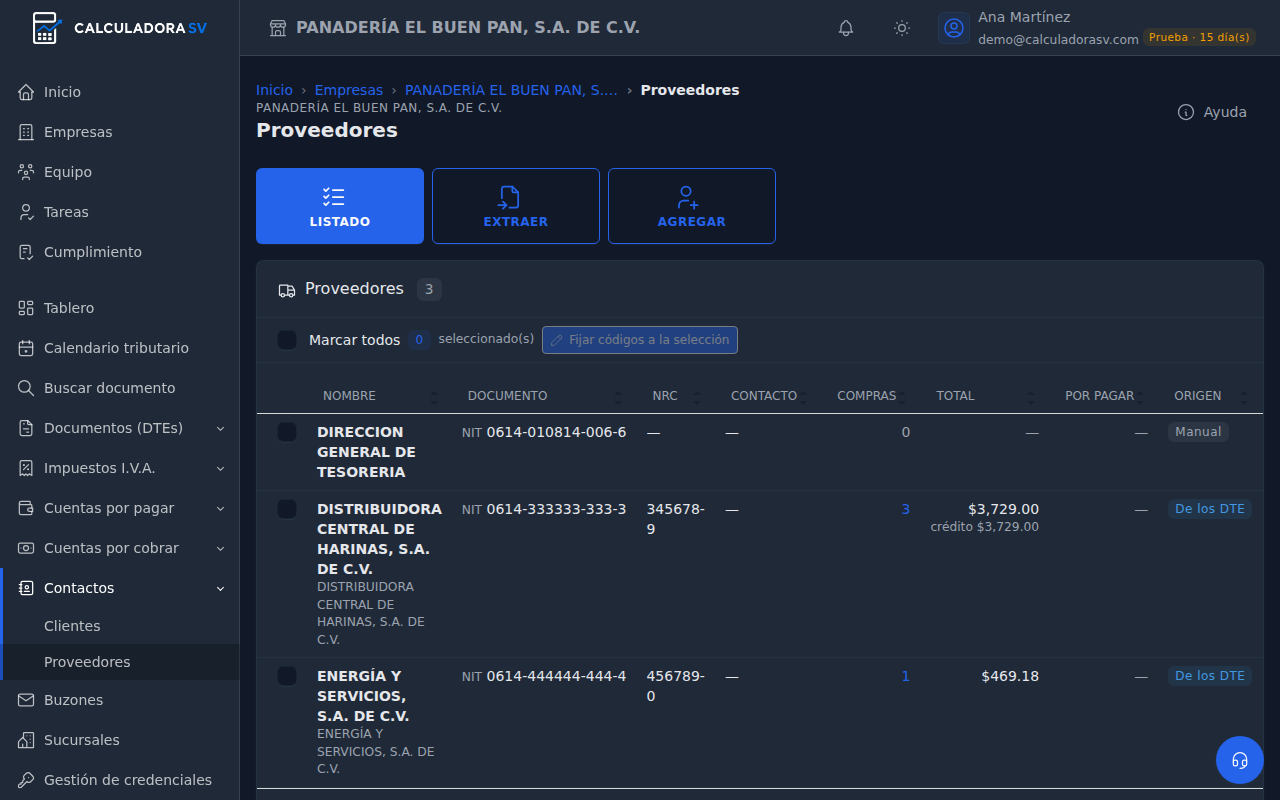Click the Calendario tributario calendar icon
The width and height of the screenshot is (1280, 800).
pos(26,348)
